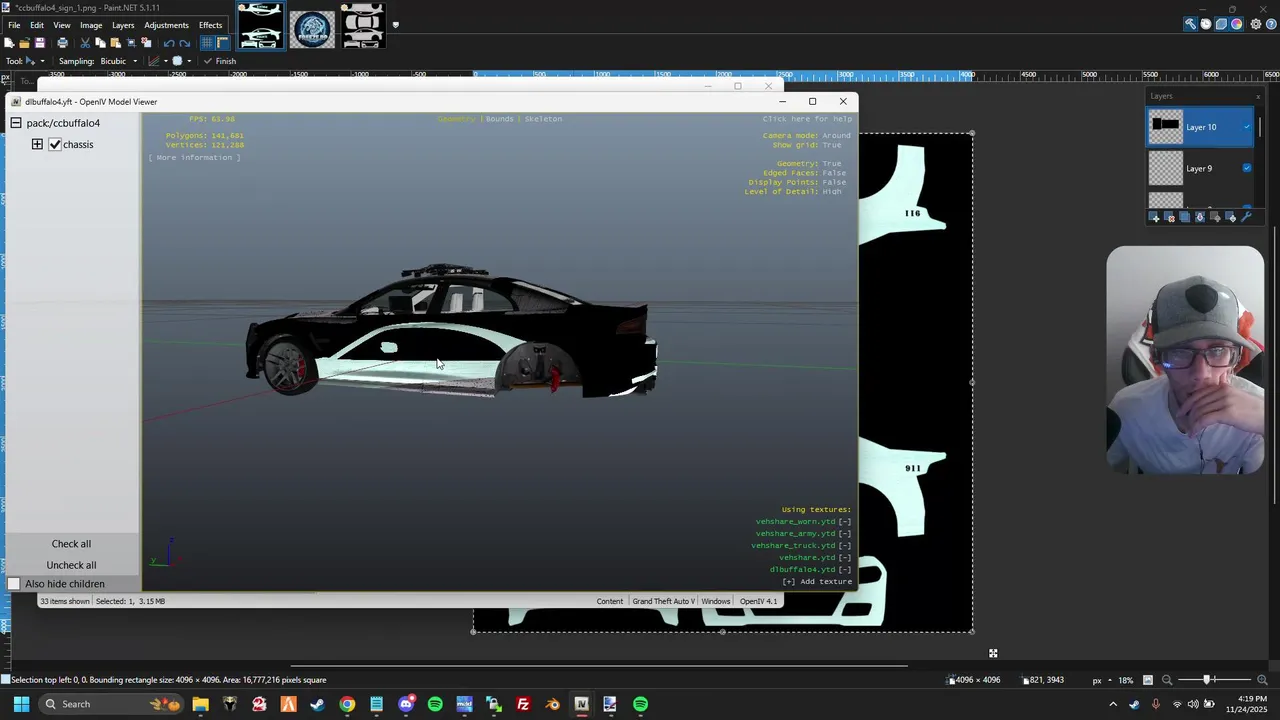
Task: Click the New file icon in Paint.NET toolbar
Action: (9, 43)
